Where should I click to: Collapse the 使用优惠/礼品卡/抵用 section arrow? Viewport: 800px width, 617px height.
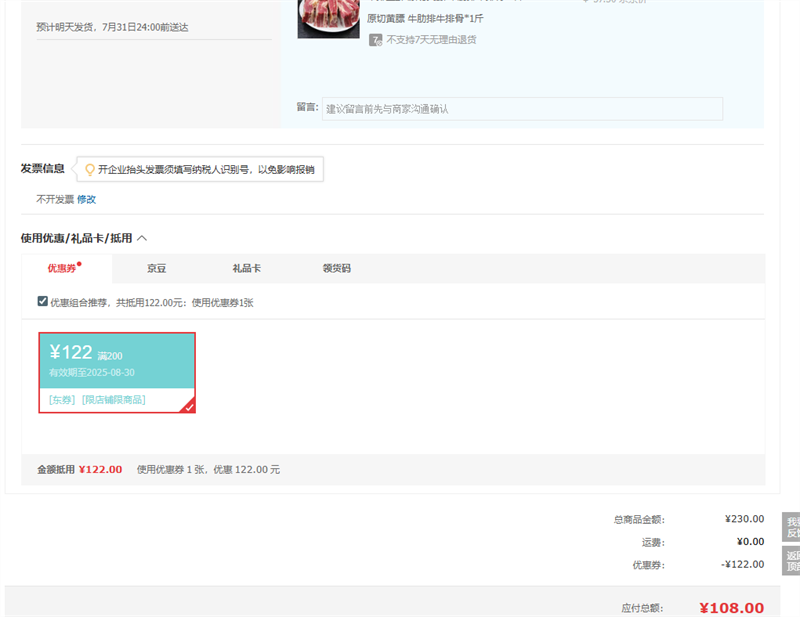click(142, 238)
